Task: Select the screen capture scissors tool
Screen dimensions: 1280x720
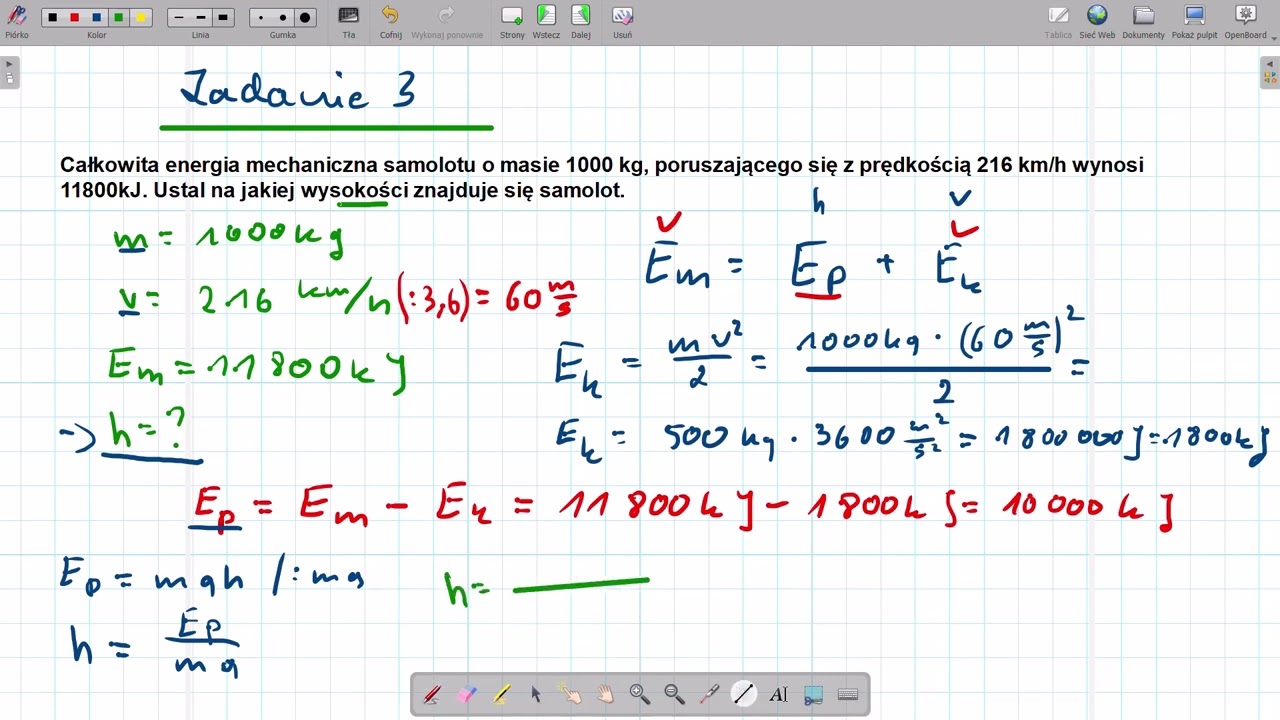Action: click(x=813, y=694)
